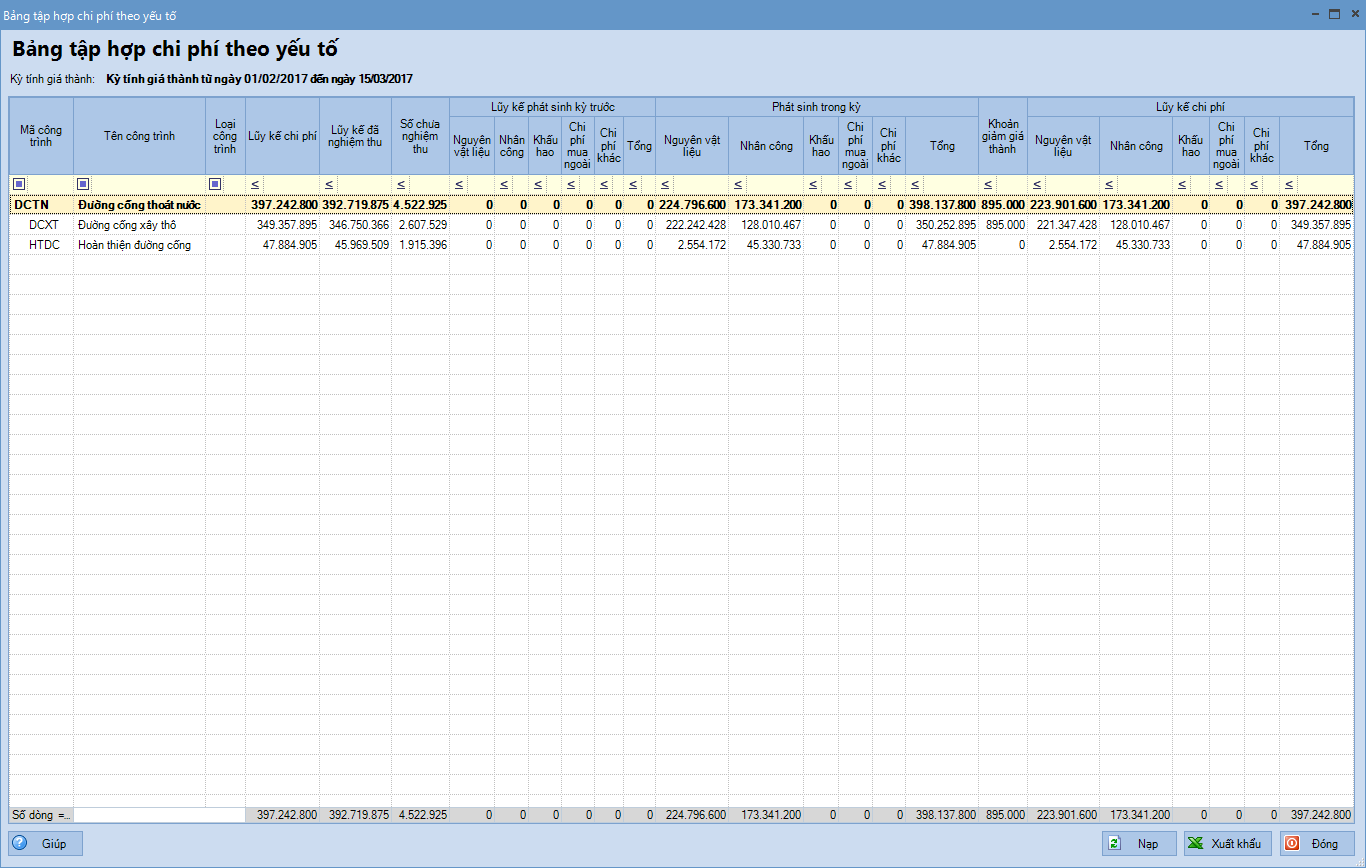Select the DCTN Đường cống thoát nước row
The height and width of the screenshot is (868, 1366).
coord(140,205)
